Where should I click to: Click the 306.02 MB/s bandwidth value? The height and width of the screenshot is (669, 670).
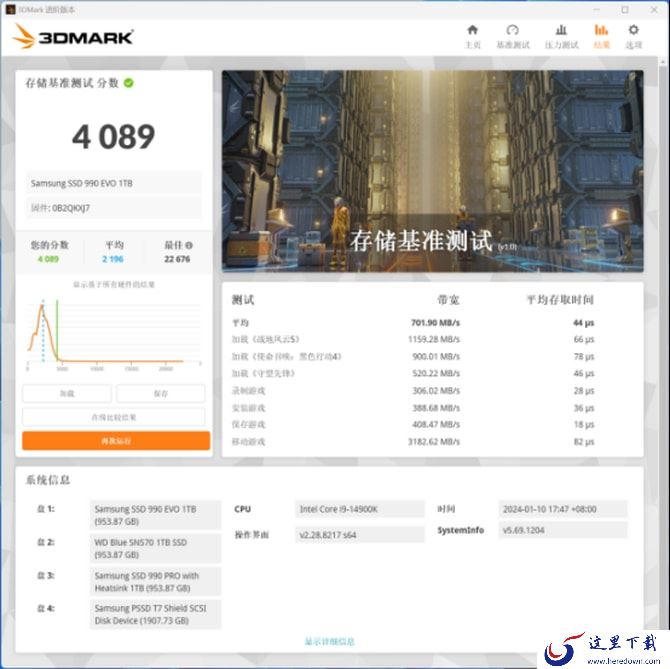click(x=436, y=390)
